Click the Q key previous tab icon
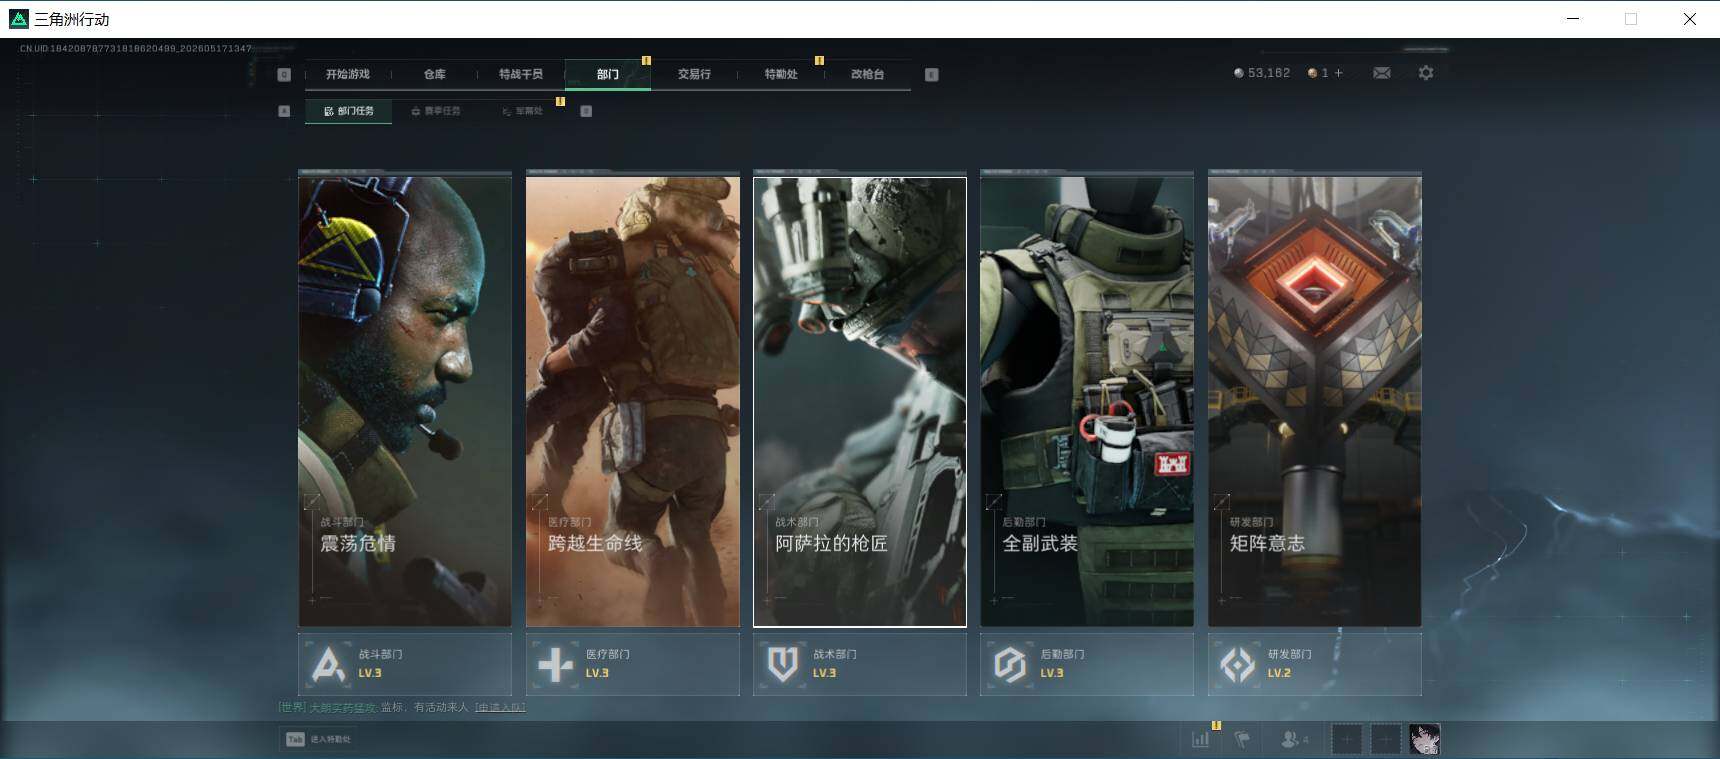This screenshot has height=759, width=1720. click(x=284, y=74)
